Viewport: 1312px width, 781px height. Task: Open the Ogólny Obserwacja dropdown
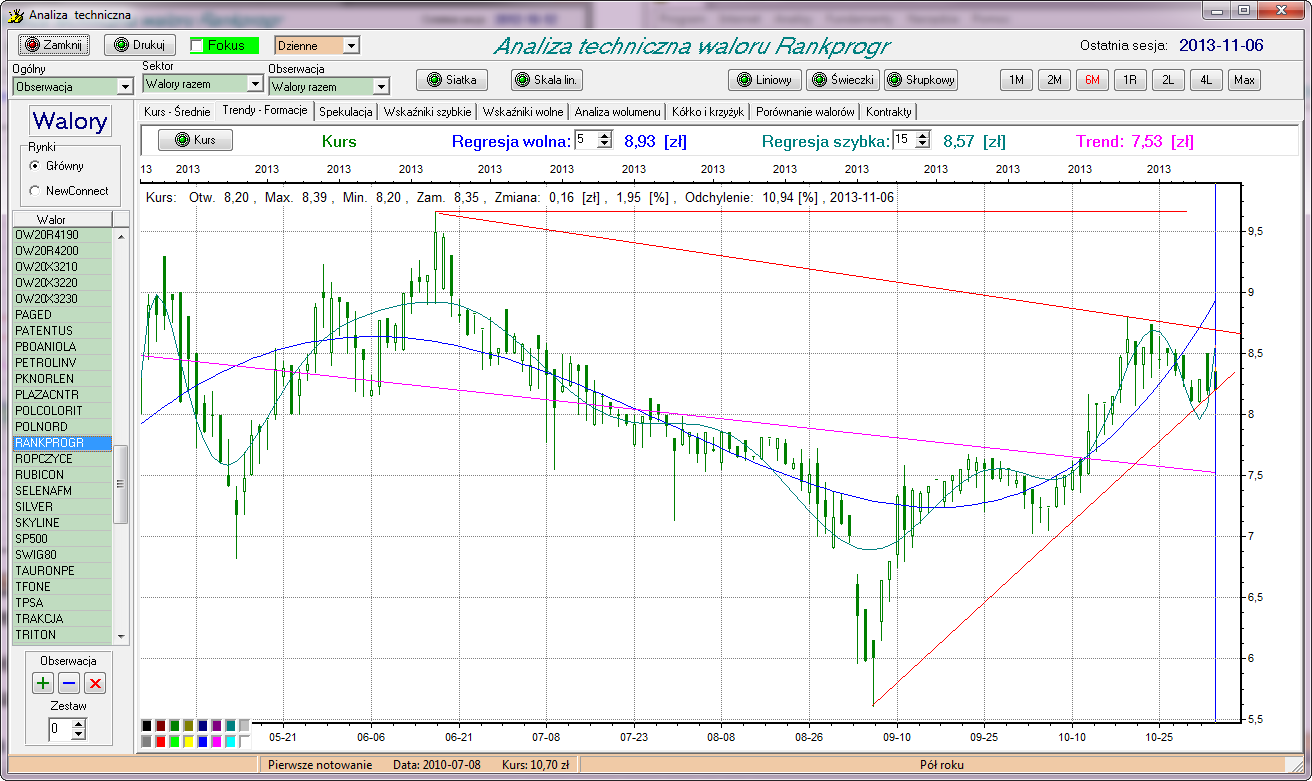coord(125,87)
